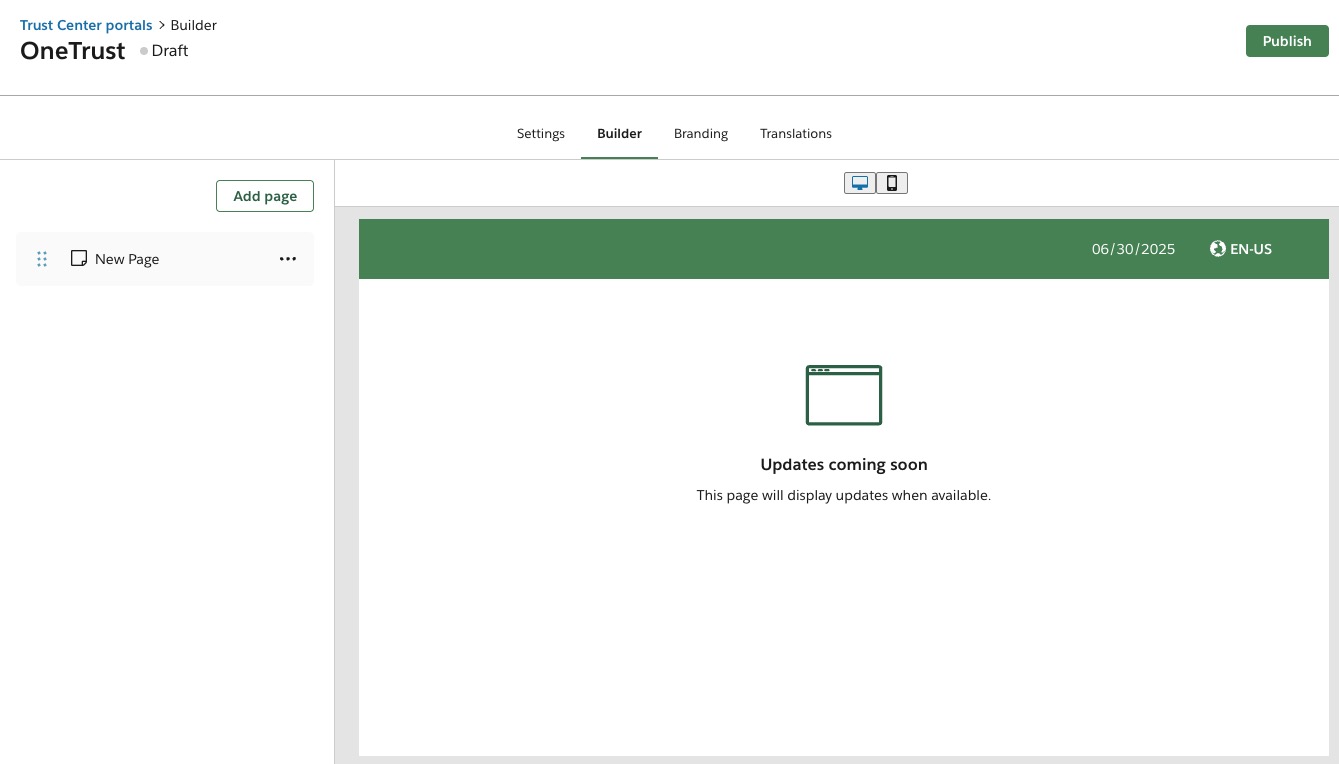The image size is (1339, 764).
Task: Grab the drag handle of New Page
Action: pyautogui.click(x=42, y=259)
